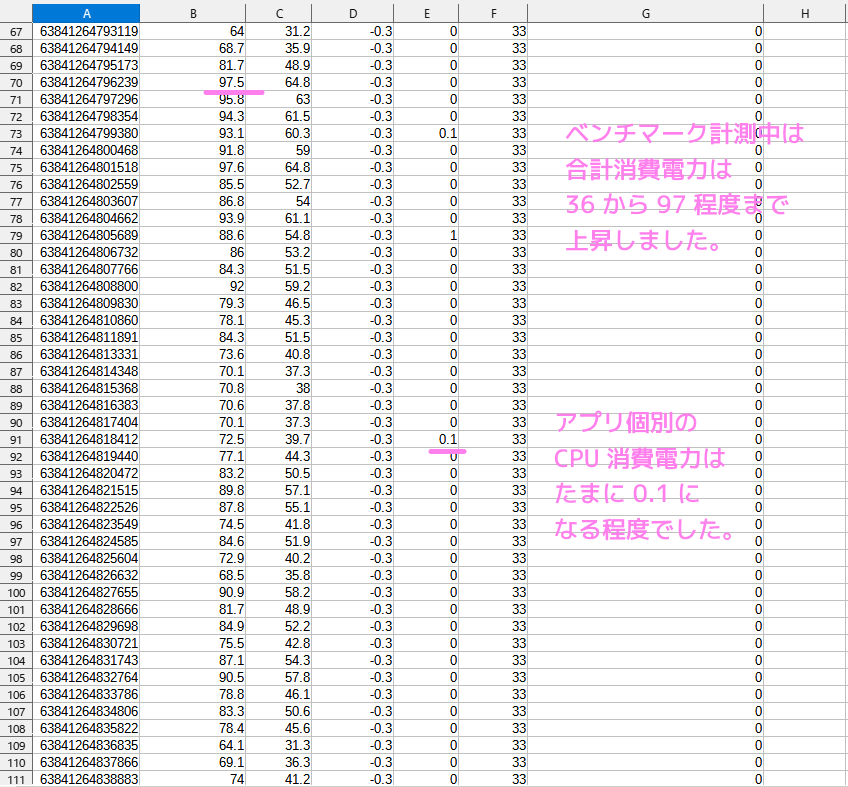Click cell E73 showing 0.1
848x787 pixels.
[x=427, y=132]
